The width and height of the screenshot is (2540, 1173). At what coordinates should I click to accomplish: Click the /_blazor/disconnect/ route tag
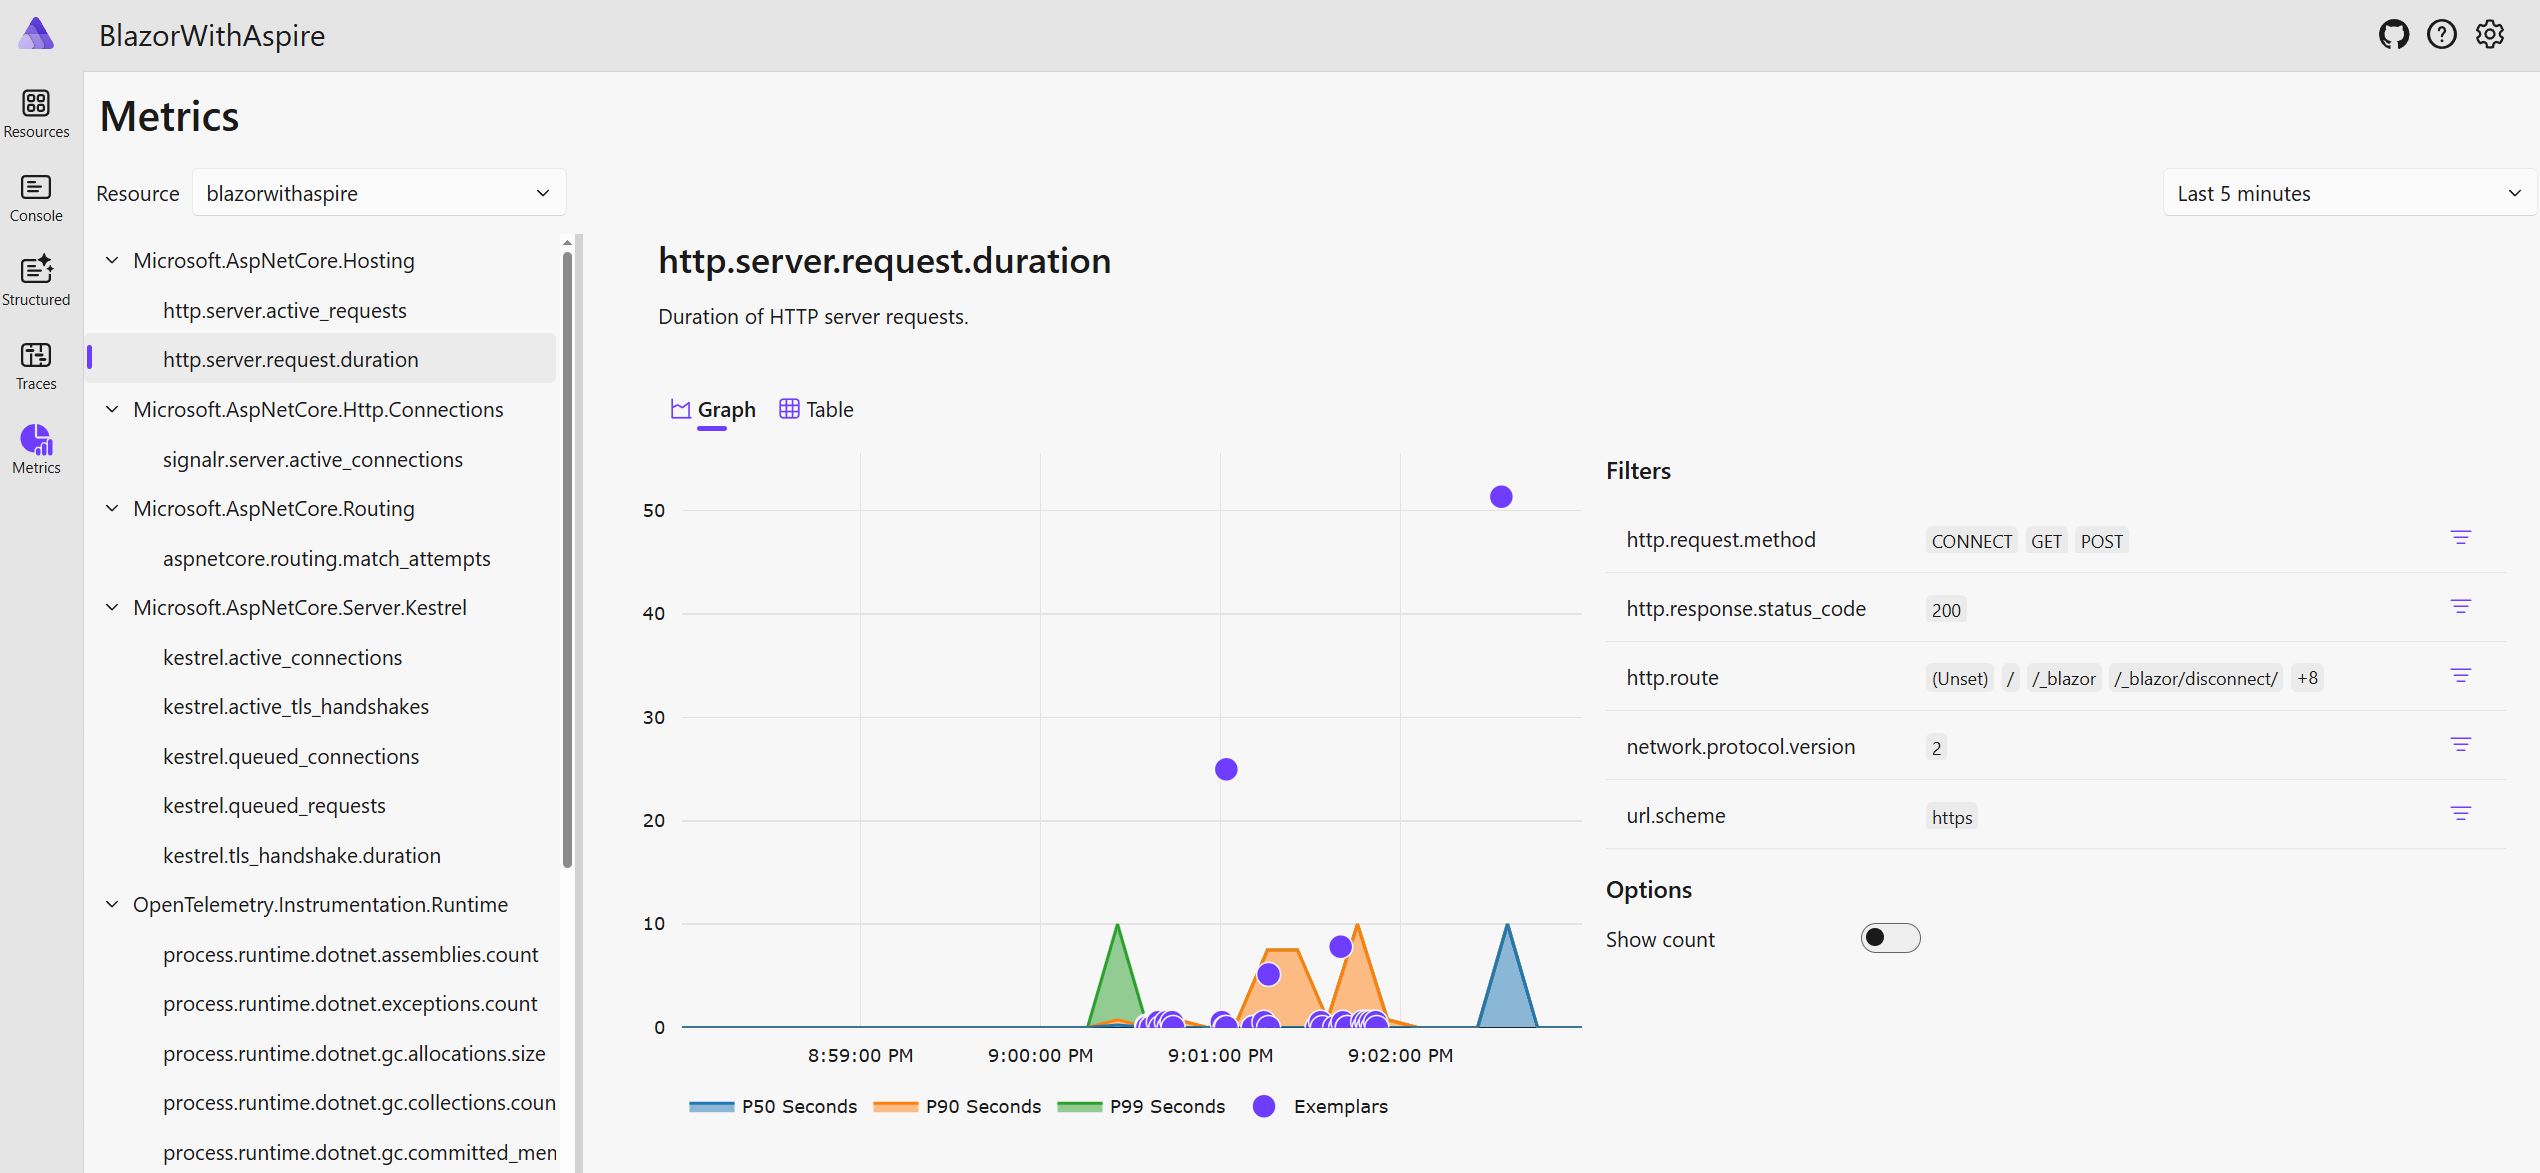(x=2195, y=678)
